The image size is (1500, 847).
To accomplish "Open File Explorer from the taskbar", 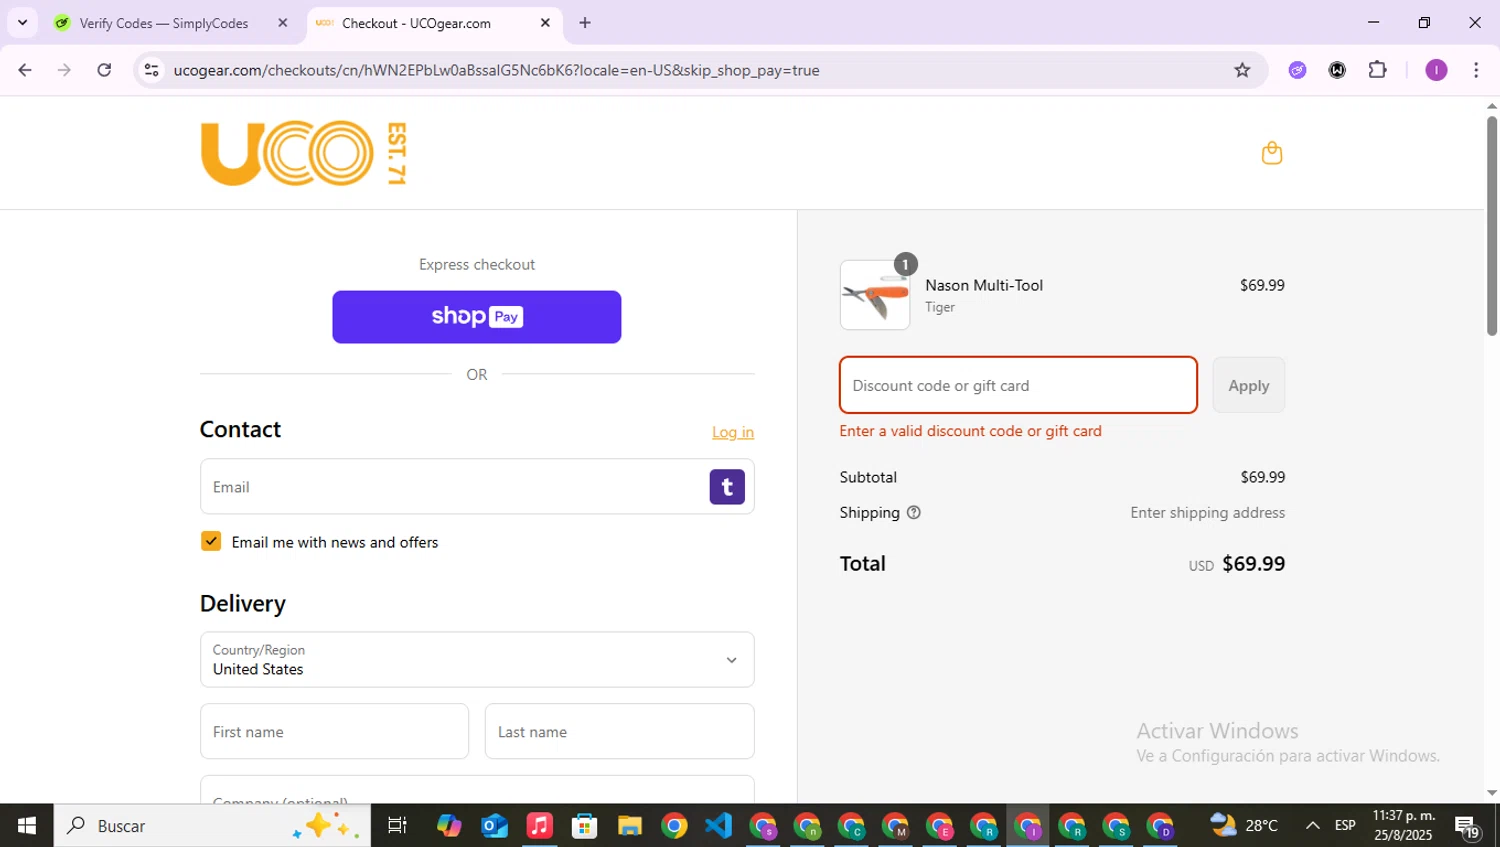I will pyautogui.click(x=629, y=826).
